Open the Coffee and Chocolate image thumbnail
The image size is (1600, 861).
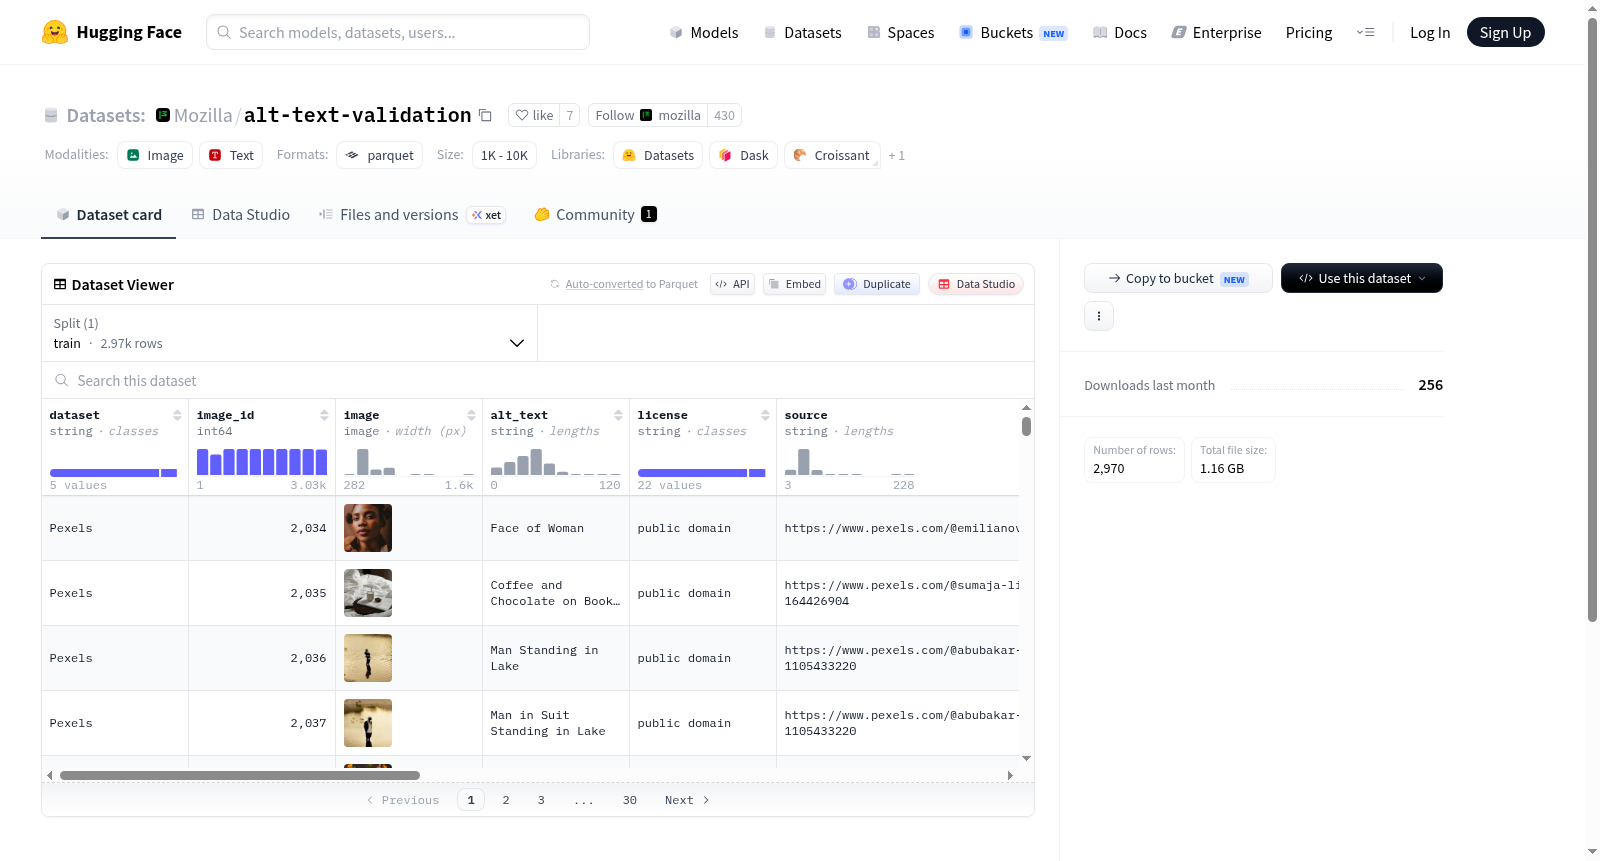[x=368, y=593]
